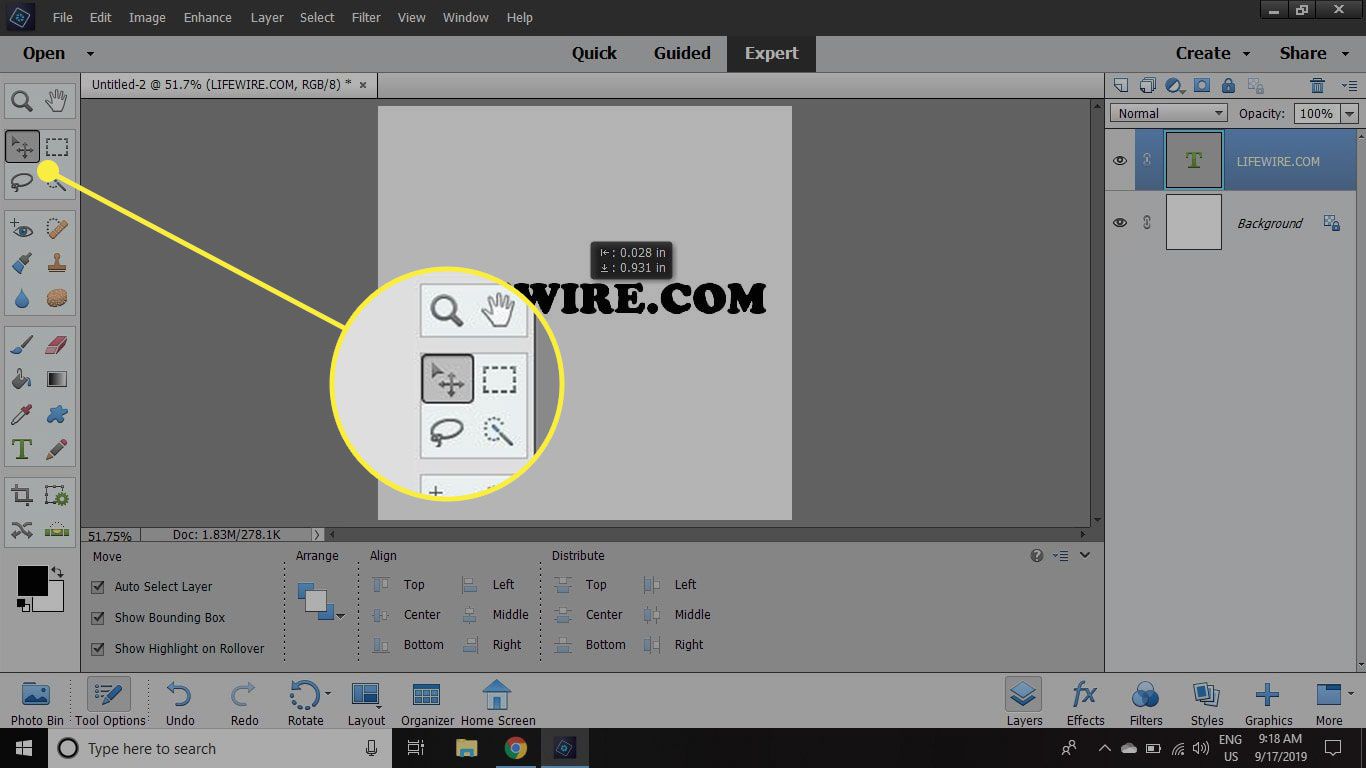Swap foreground and background colors
The width and height of the screenshot is (1366, 768).
[57, 573]
